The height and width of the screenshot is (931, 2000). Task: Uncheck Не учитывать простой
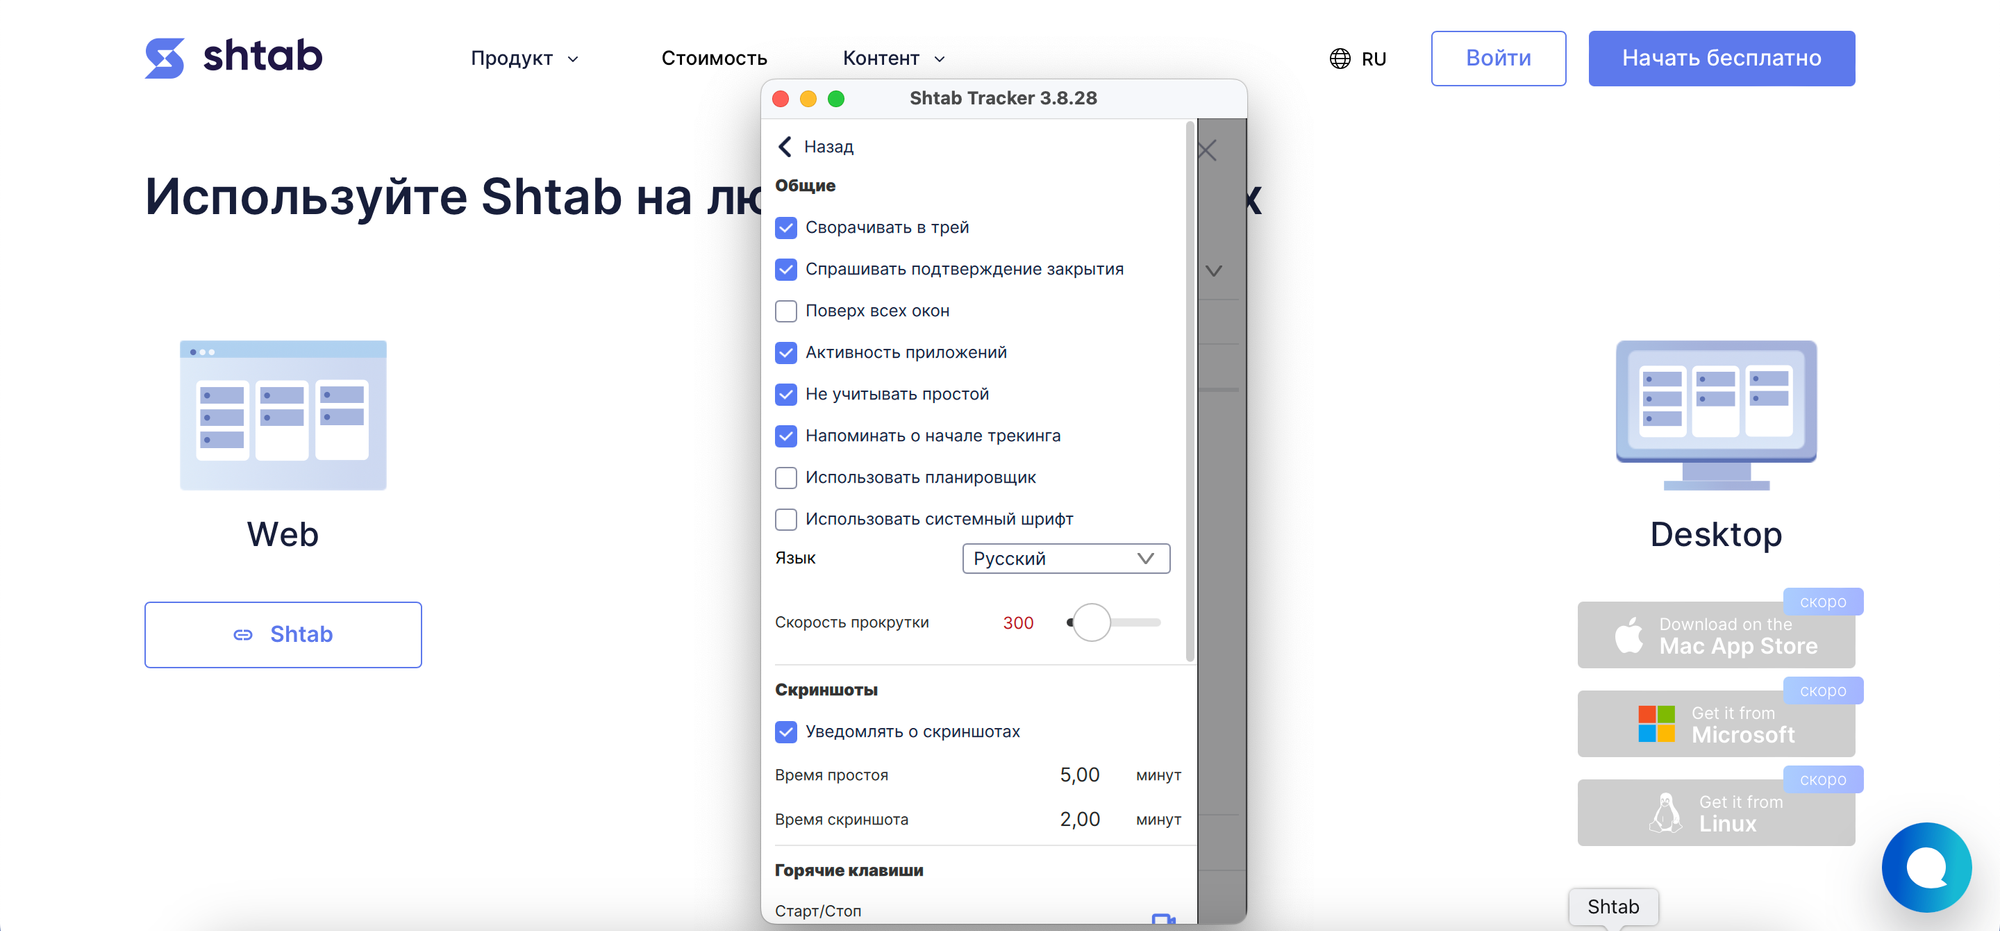coord(786,395)
